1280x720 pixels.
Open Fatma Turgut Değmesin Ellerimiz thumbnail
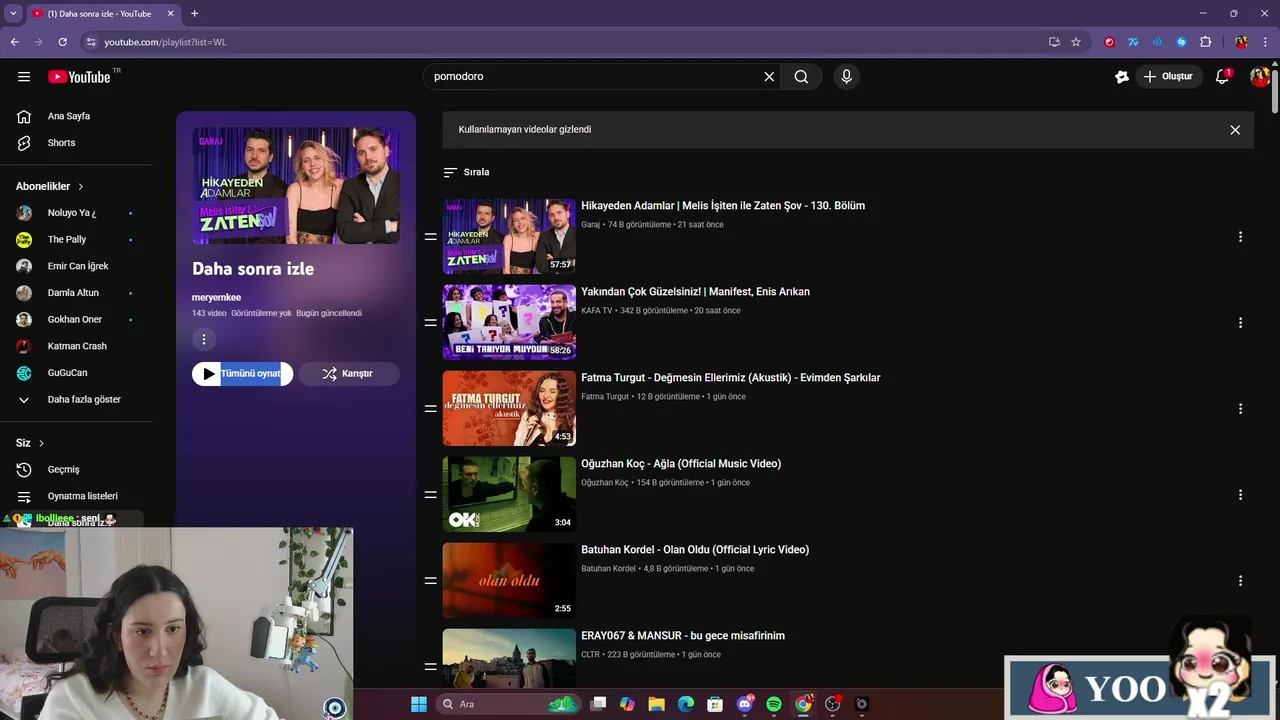[x=509, y=408]
